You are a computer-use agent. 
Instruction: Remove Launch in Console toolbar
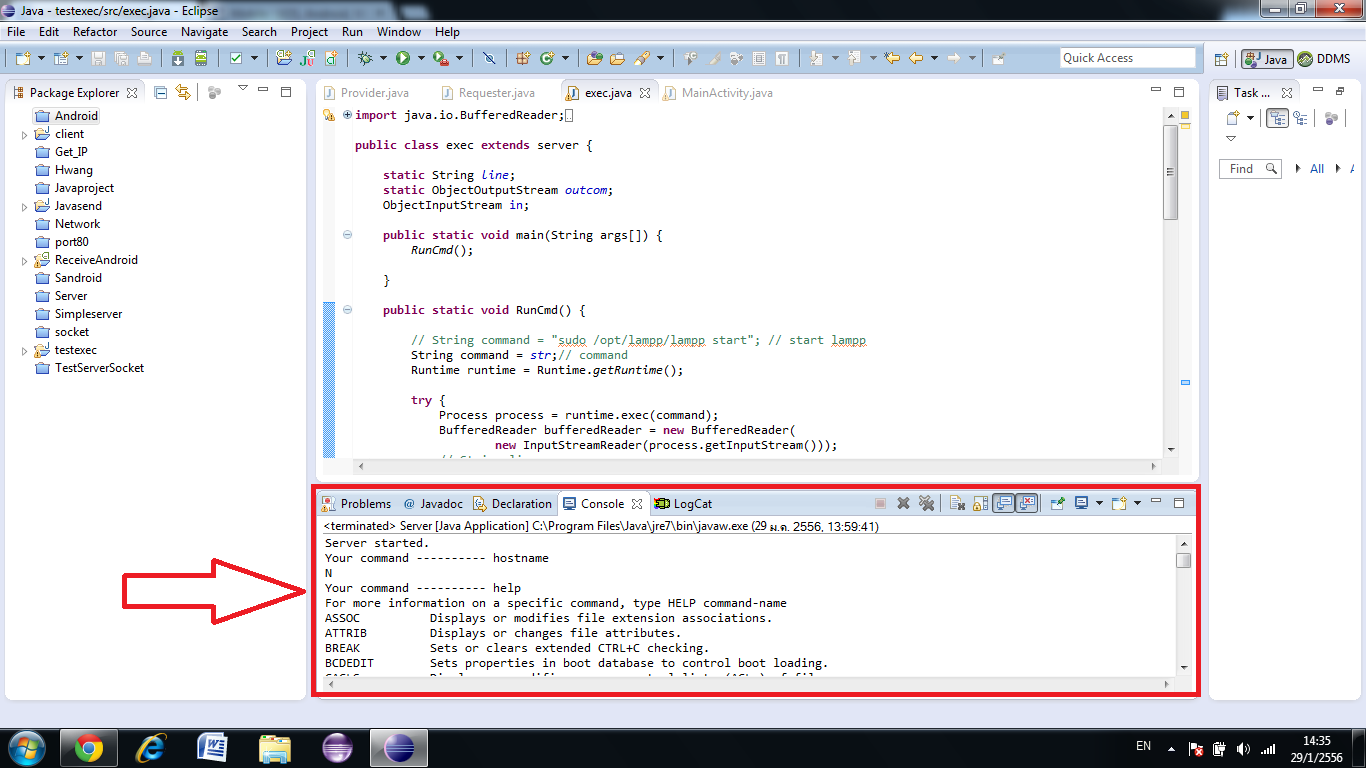(902, 503)
